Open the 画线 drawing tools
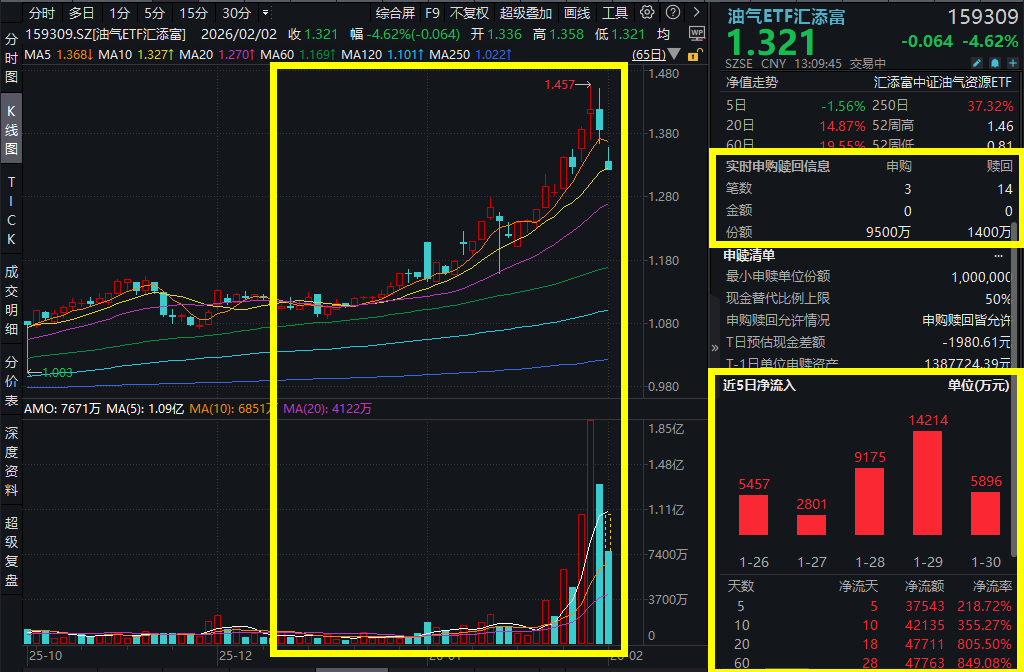This screenshot has height=672, width=1024. tap(577, 12)
